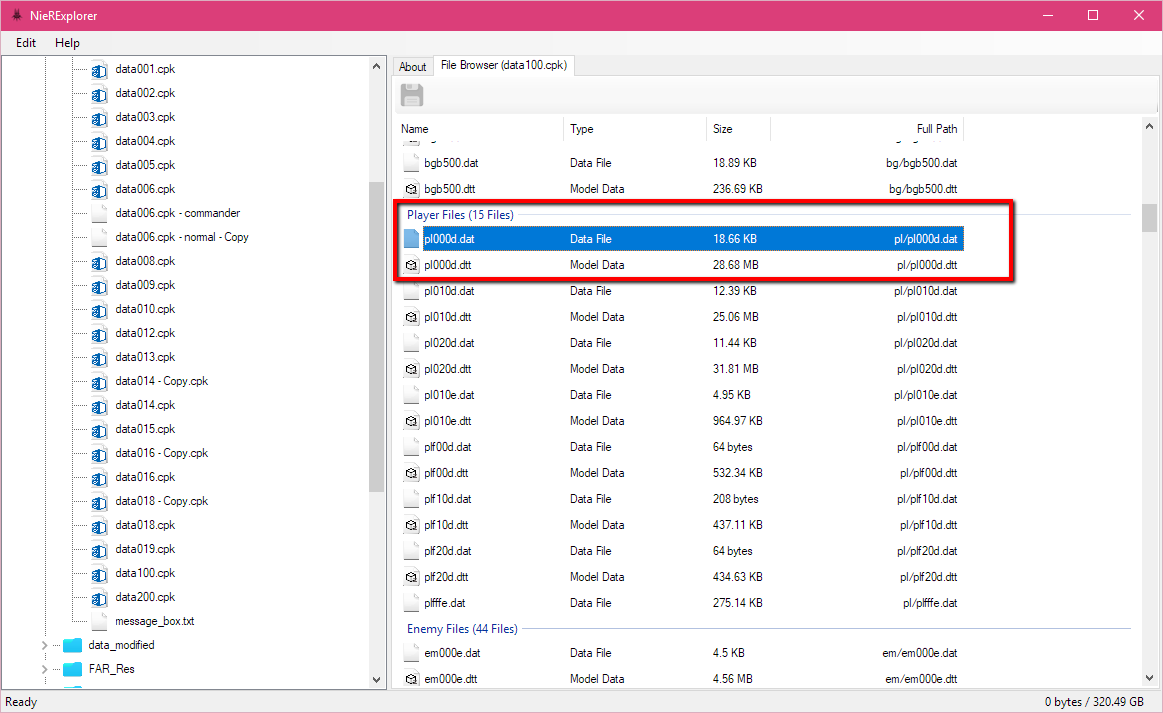The height and width of the screenshot is (713, 1163).
Task: Maximize the NieRExplorer window
Action: click(x=1093, y=15)
